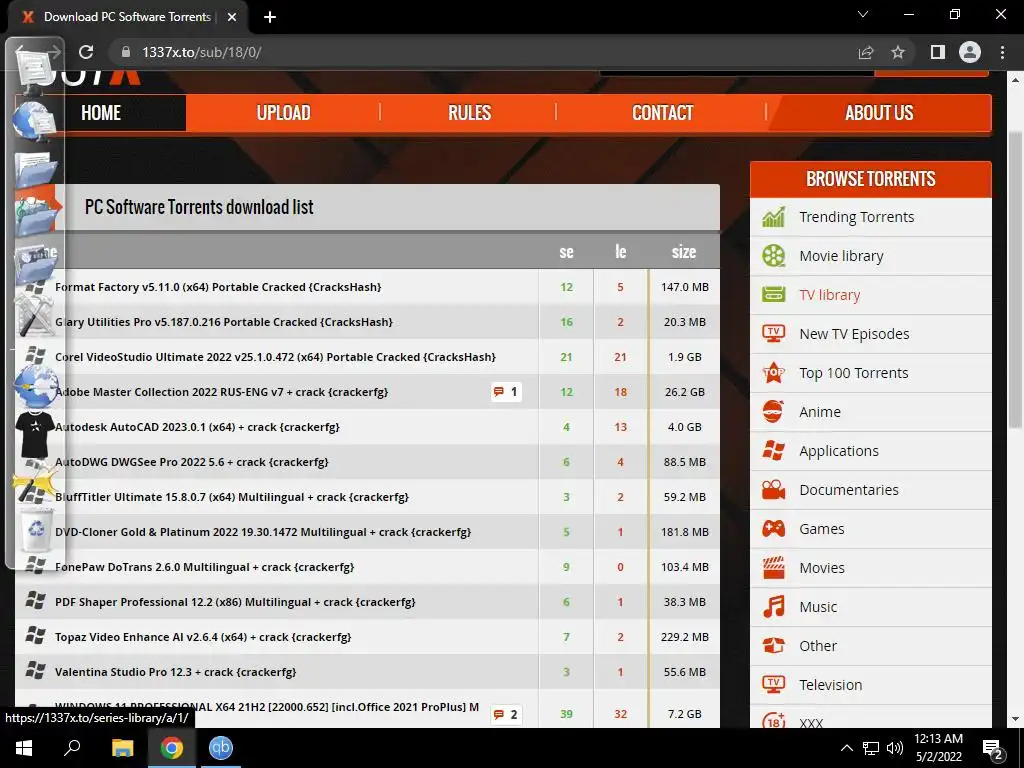Viewport: 1024px width, 768px height.
Task: Click the share page icon in address bar
Action: pos(866,52)
